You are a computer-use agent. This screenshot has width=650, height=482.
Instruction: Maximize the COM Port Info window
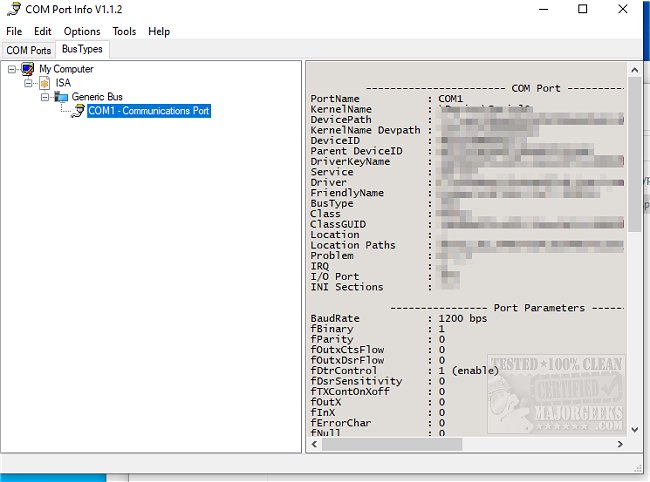pyautogui.click(x=582, y=9)
